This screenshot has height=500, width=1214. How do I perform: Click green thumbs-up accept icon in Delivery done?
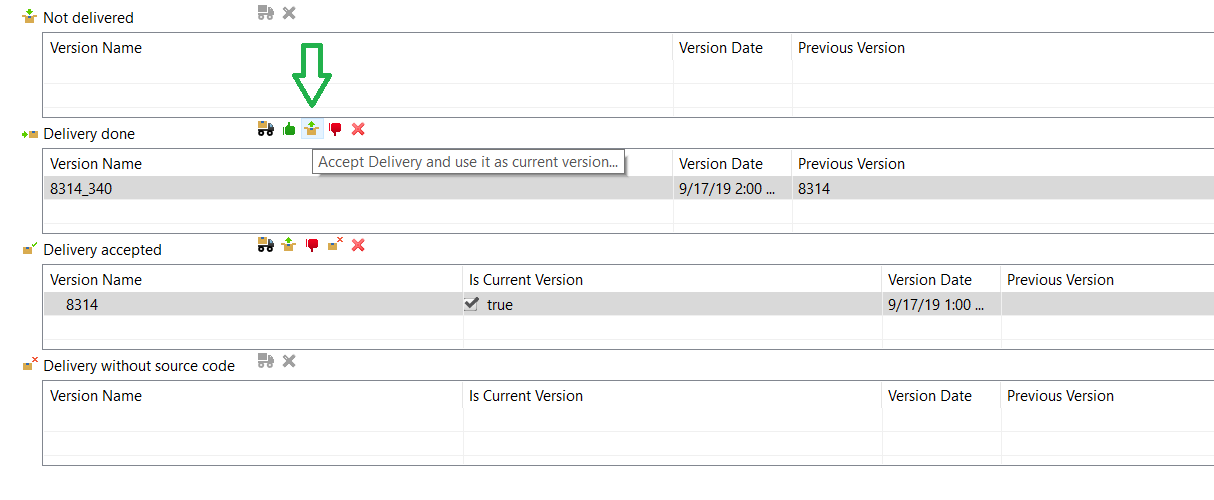click(x=289, y=129)
